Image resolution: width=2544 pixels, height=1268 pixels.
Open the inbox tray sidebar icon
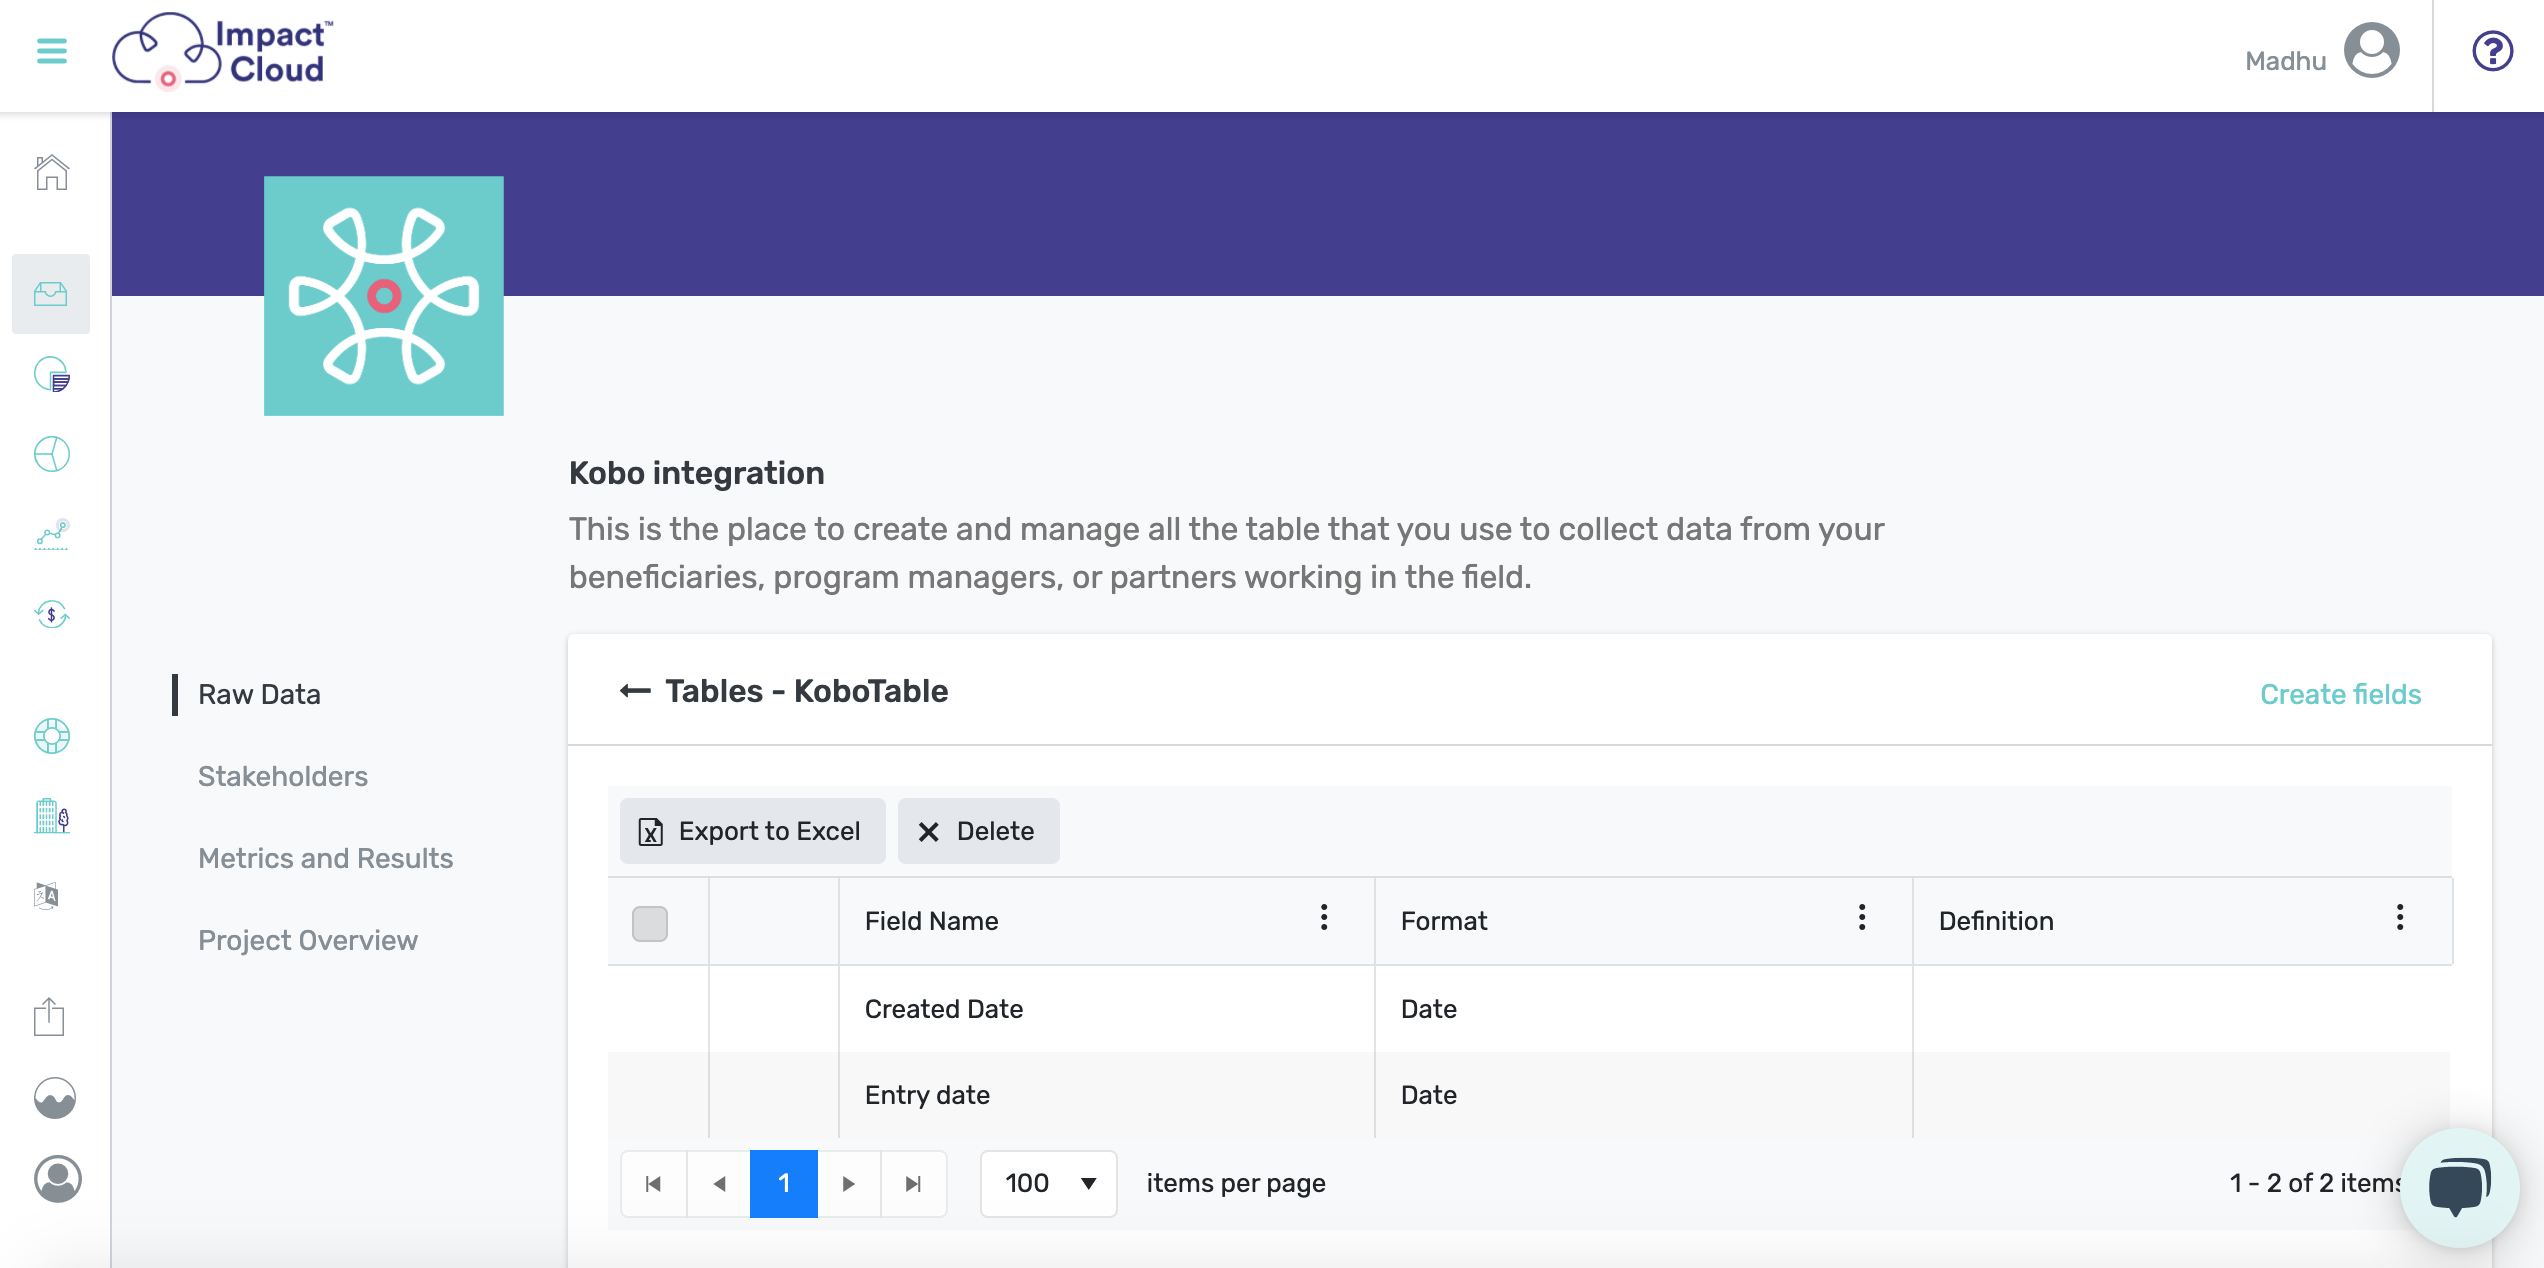[x=51, y=294]
